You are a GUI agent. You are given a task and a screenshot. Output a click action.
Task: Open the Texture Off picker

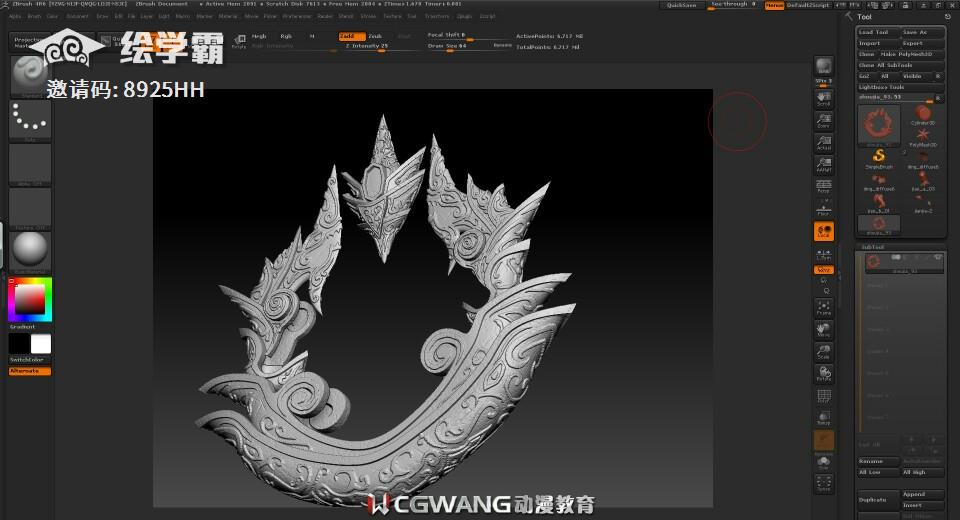point(29,208)
